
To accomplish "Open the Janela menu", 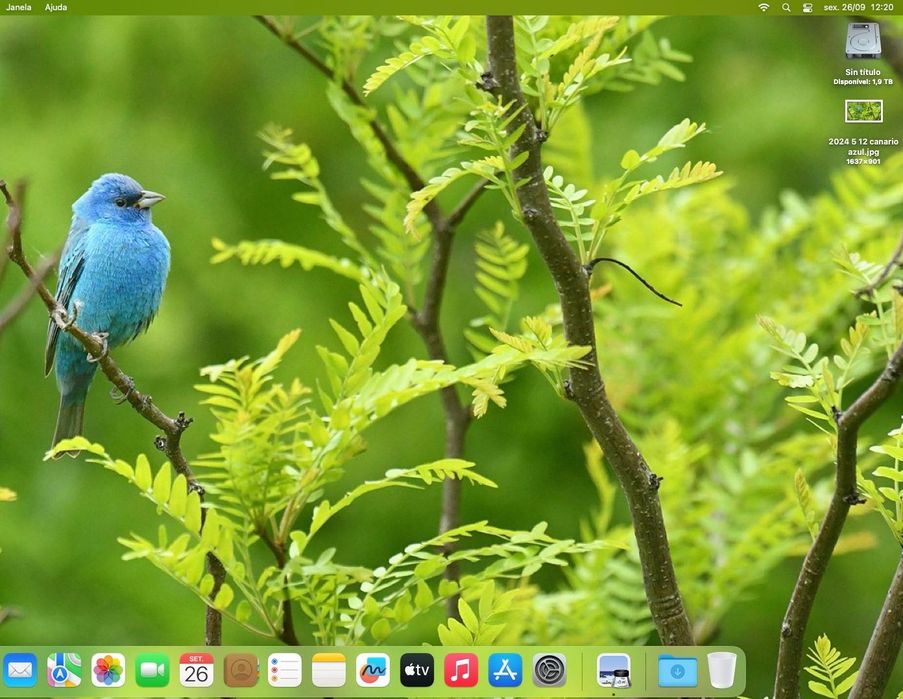I will tap(18, 7).
